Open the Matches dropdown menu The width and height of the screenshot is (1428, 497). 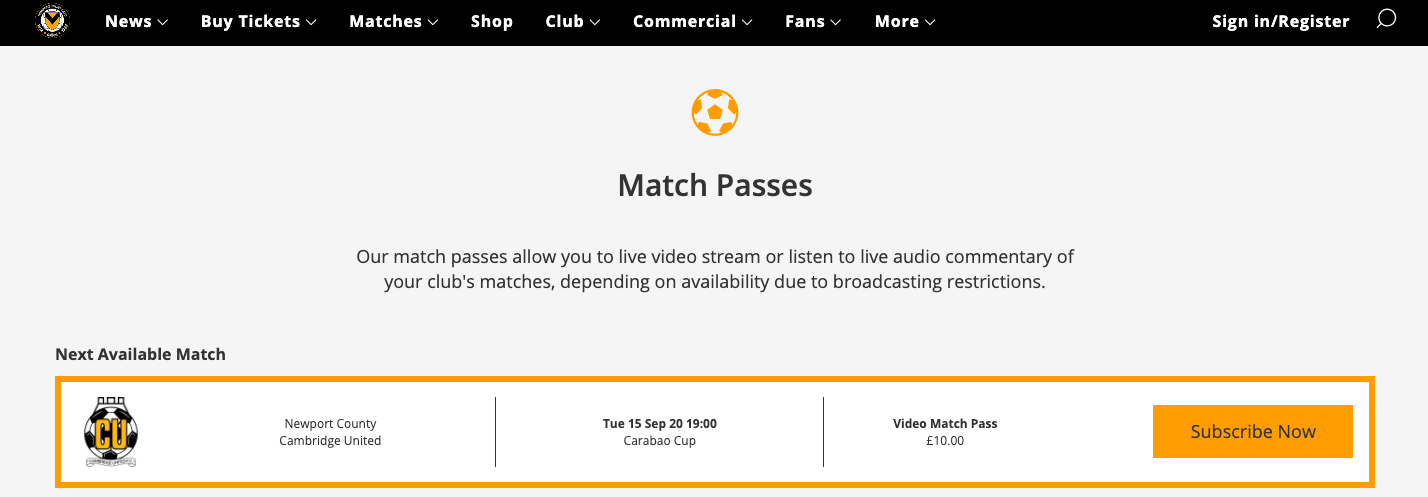click(x=393, y=22)
